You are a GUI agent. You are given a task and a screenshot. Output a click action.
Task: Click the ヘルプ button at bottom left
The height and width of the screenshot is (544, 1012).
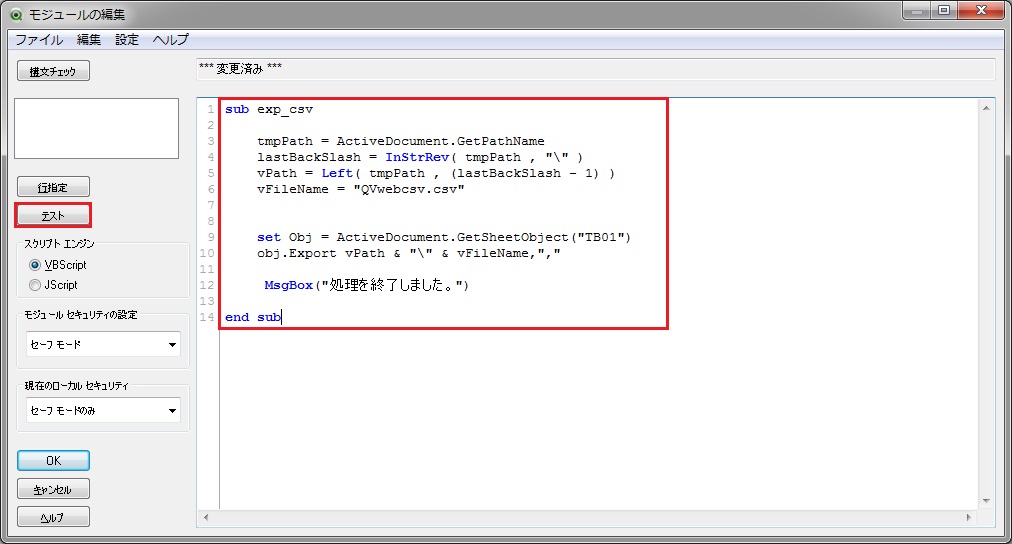tap(53, 518)
